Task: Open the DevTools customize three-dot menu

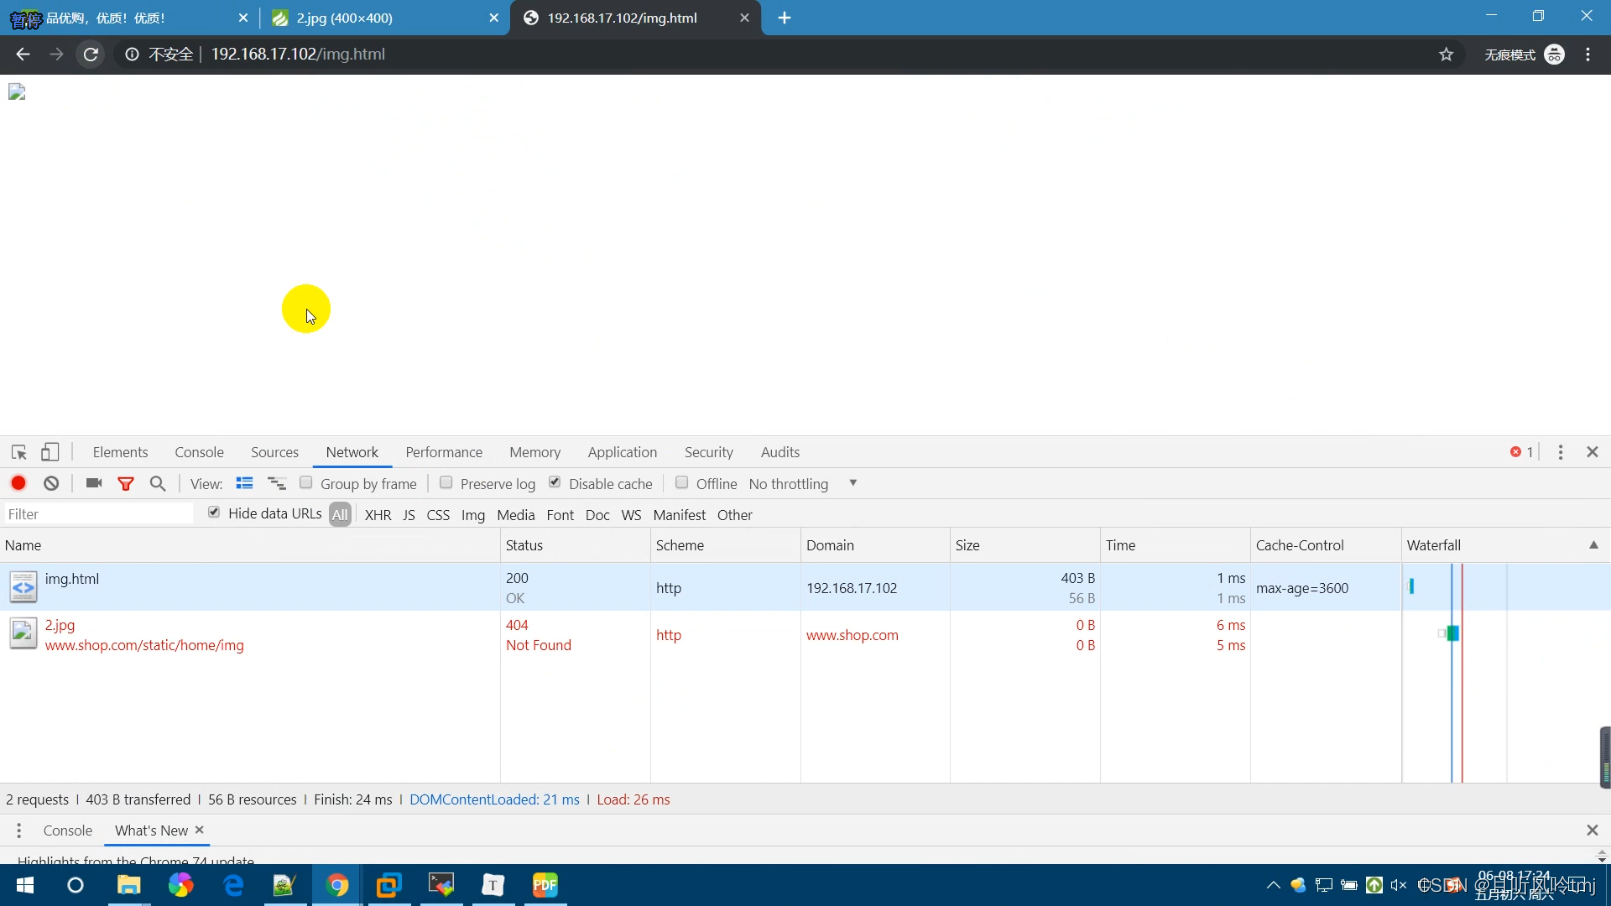Action: [x=1560, y=452]
